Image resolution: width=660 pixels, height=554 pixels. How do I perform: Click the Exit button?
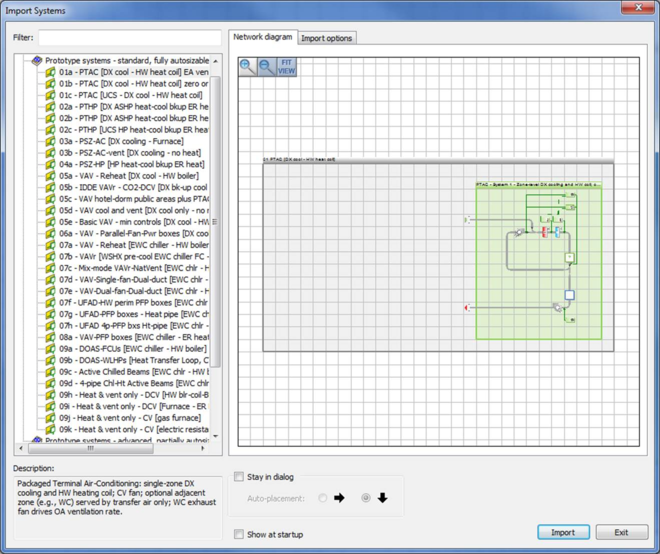coord(621,532)
